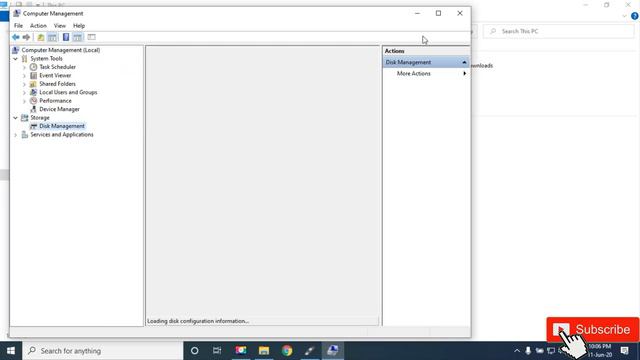The width and height of the screenshot is (640, 360).
Task: Select Event Viewer in the tree
Action: click(x=55, y=76)
